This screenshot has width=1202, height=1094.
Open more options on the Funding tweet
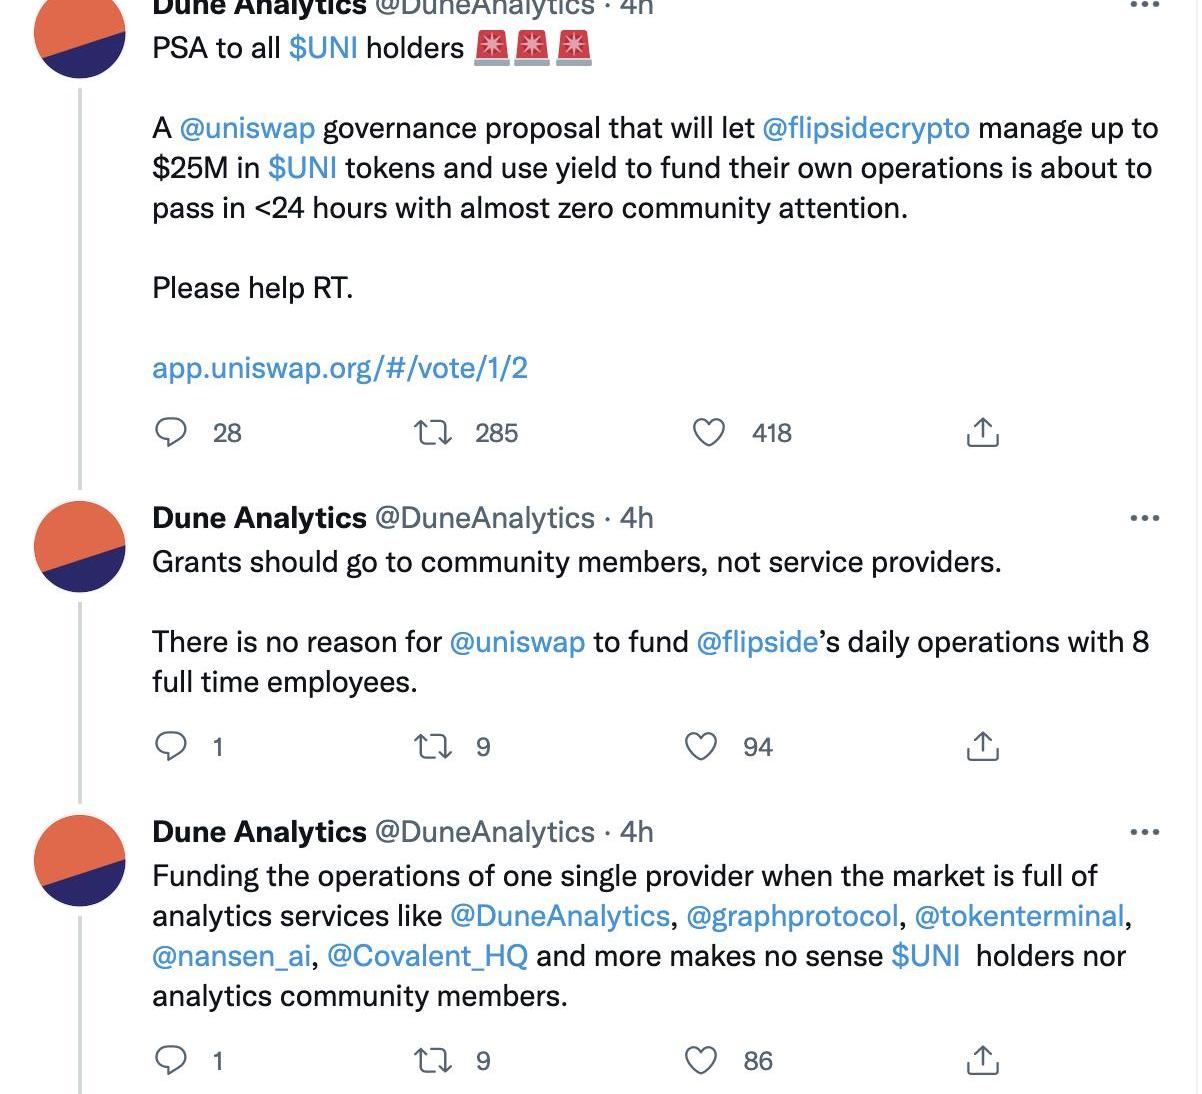point(1144,832)
